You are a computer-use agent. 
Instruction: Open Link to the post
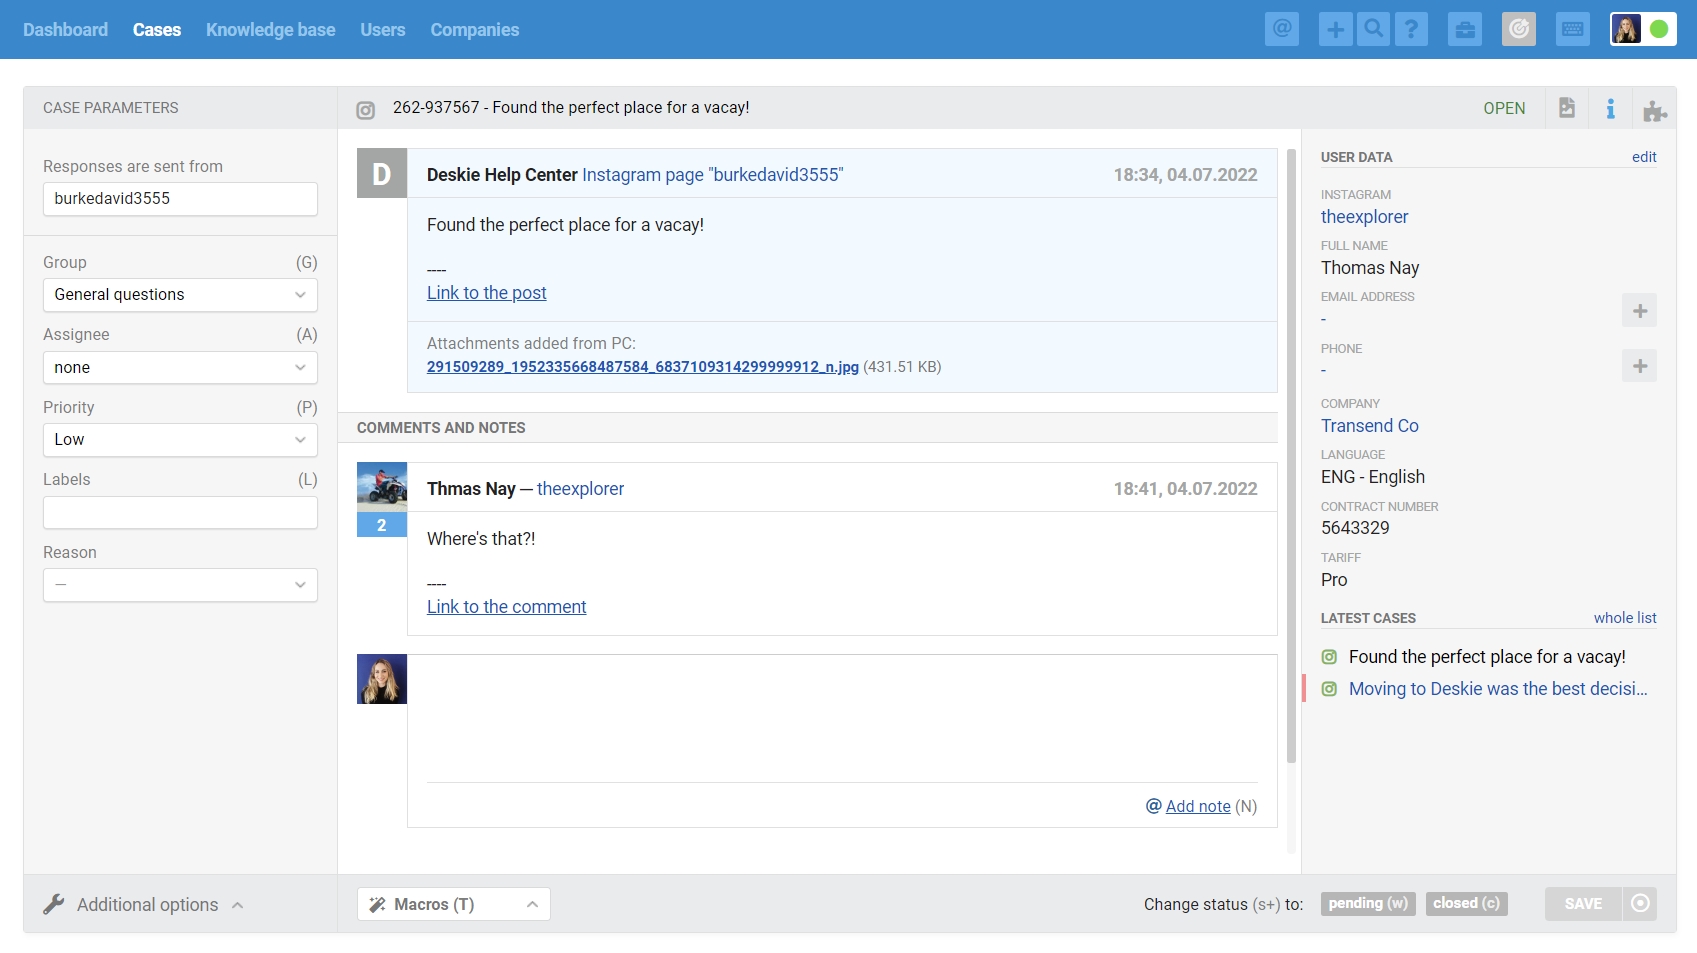tap(487, 293)
